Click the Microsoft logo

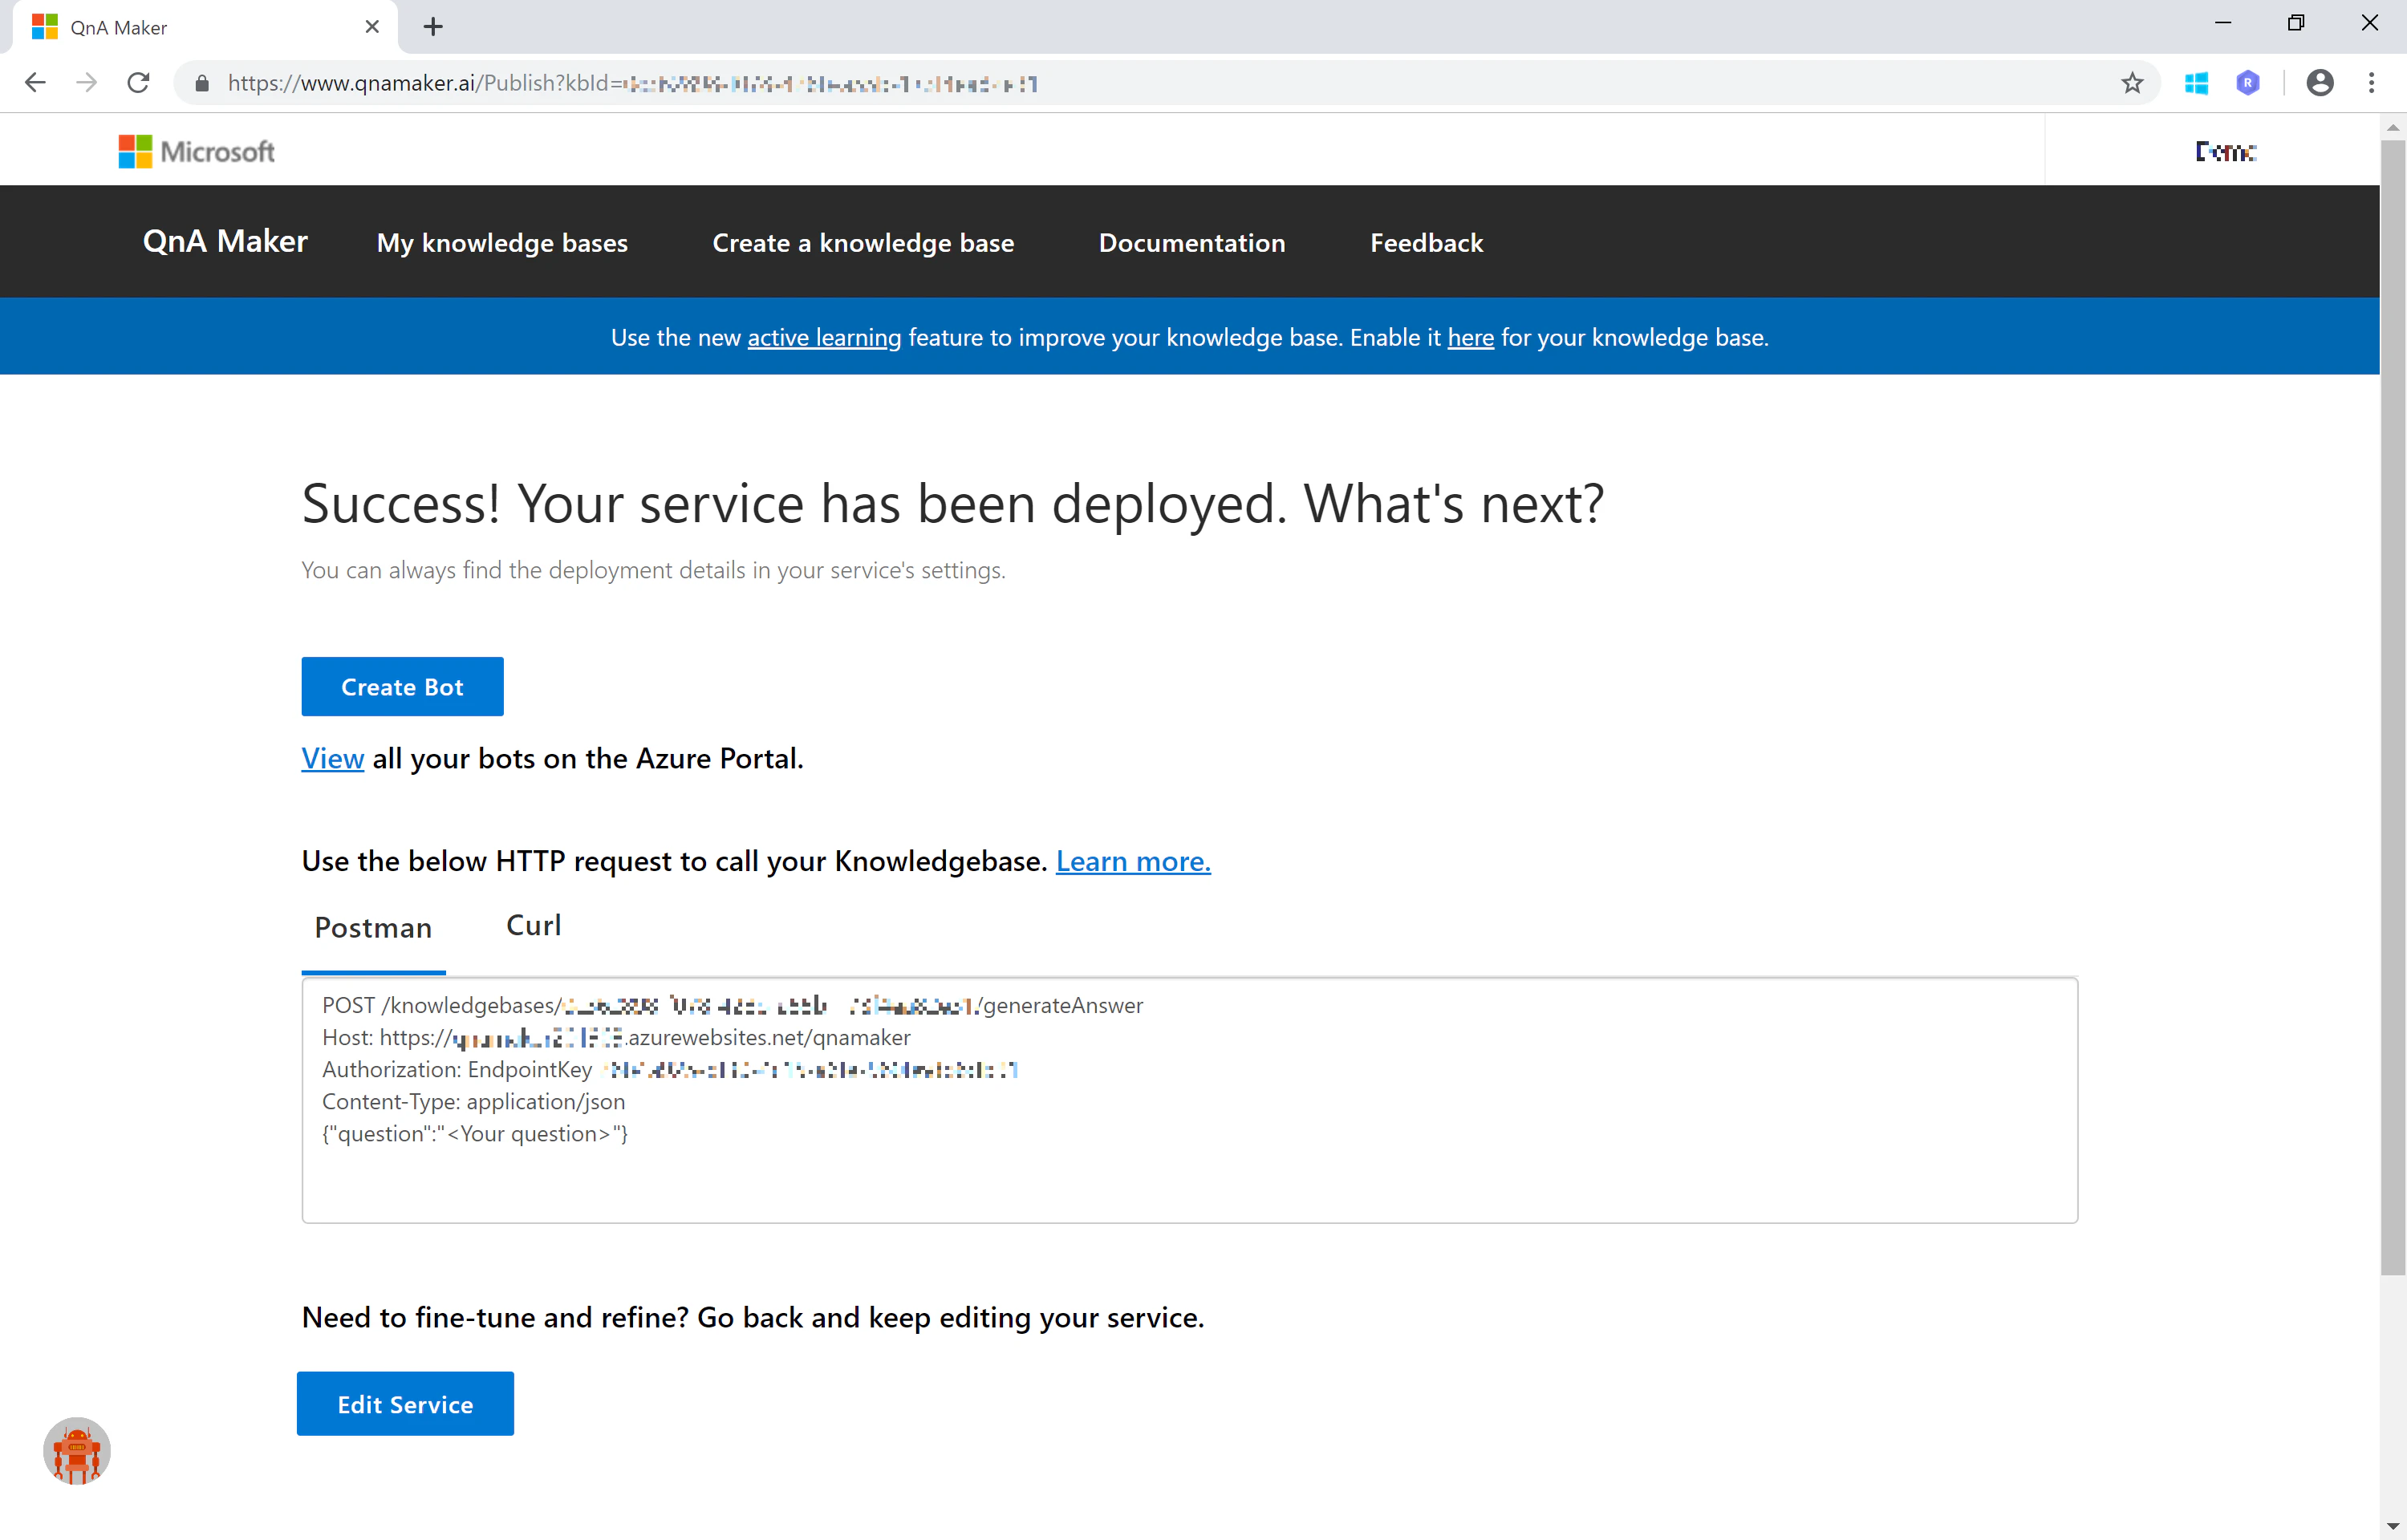tap(196, 151)
